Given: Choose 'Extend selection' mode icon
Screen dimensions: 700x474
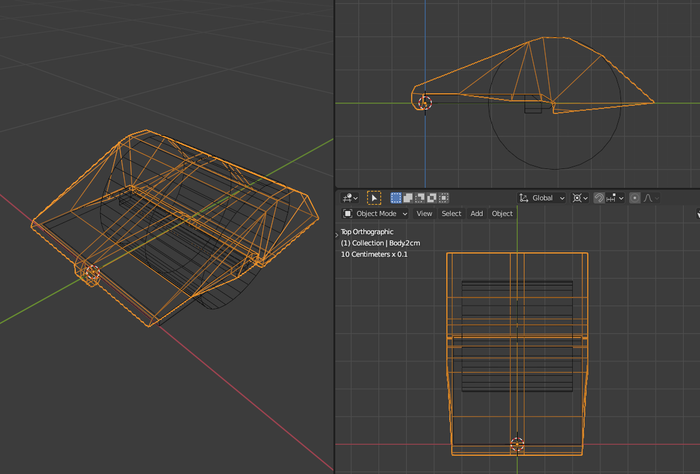Looking at the screenshot, I should point(408,198).
